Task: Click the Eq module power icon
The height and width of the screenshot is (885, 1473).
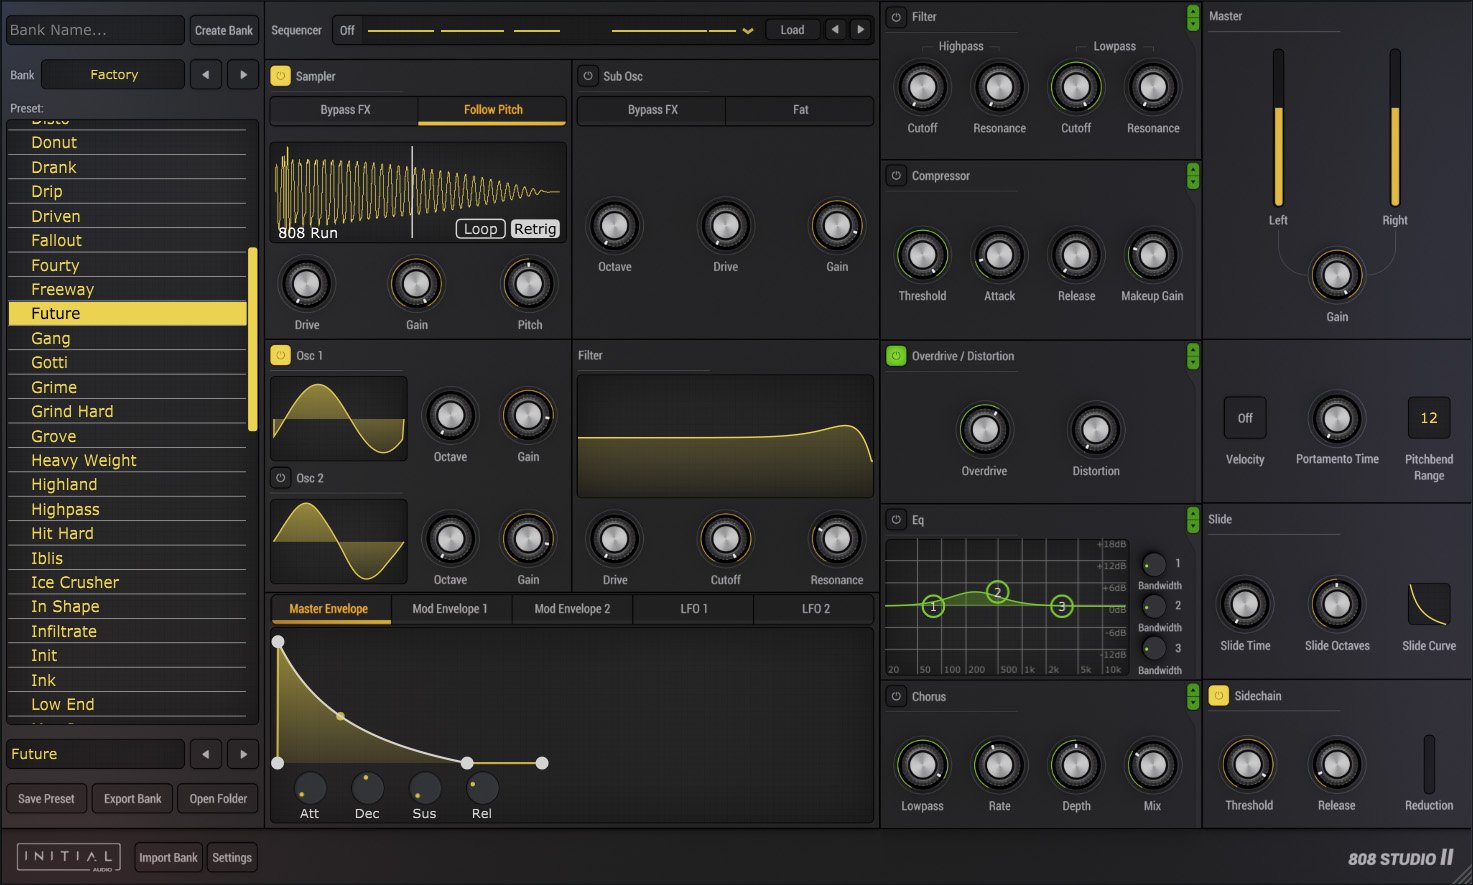Action: 896,519
